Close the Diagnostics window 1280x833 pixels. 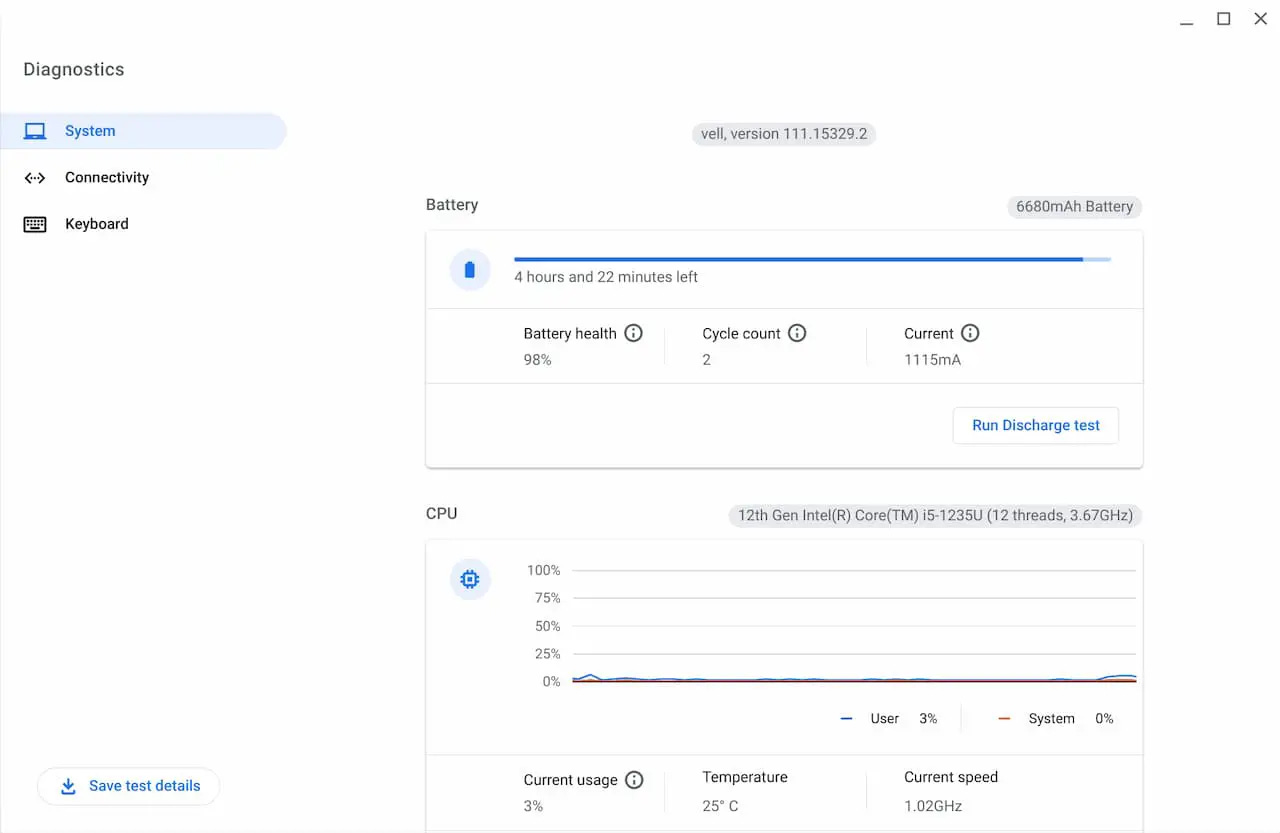pos(1260,19)
